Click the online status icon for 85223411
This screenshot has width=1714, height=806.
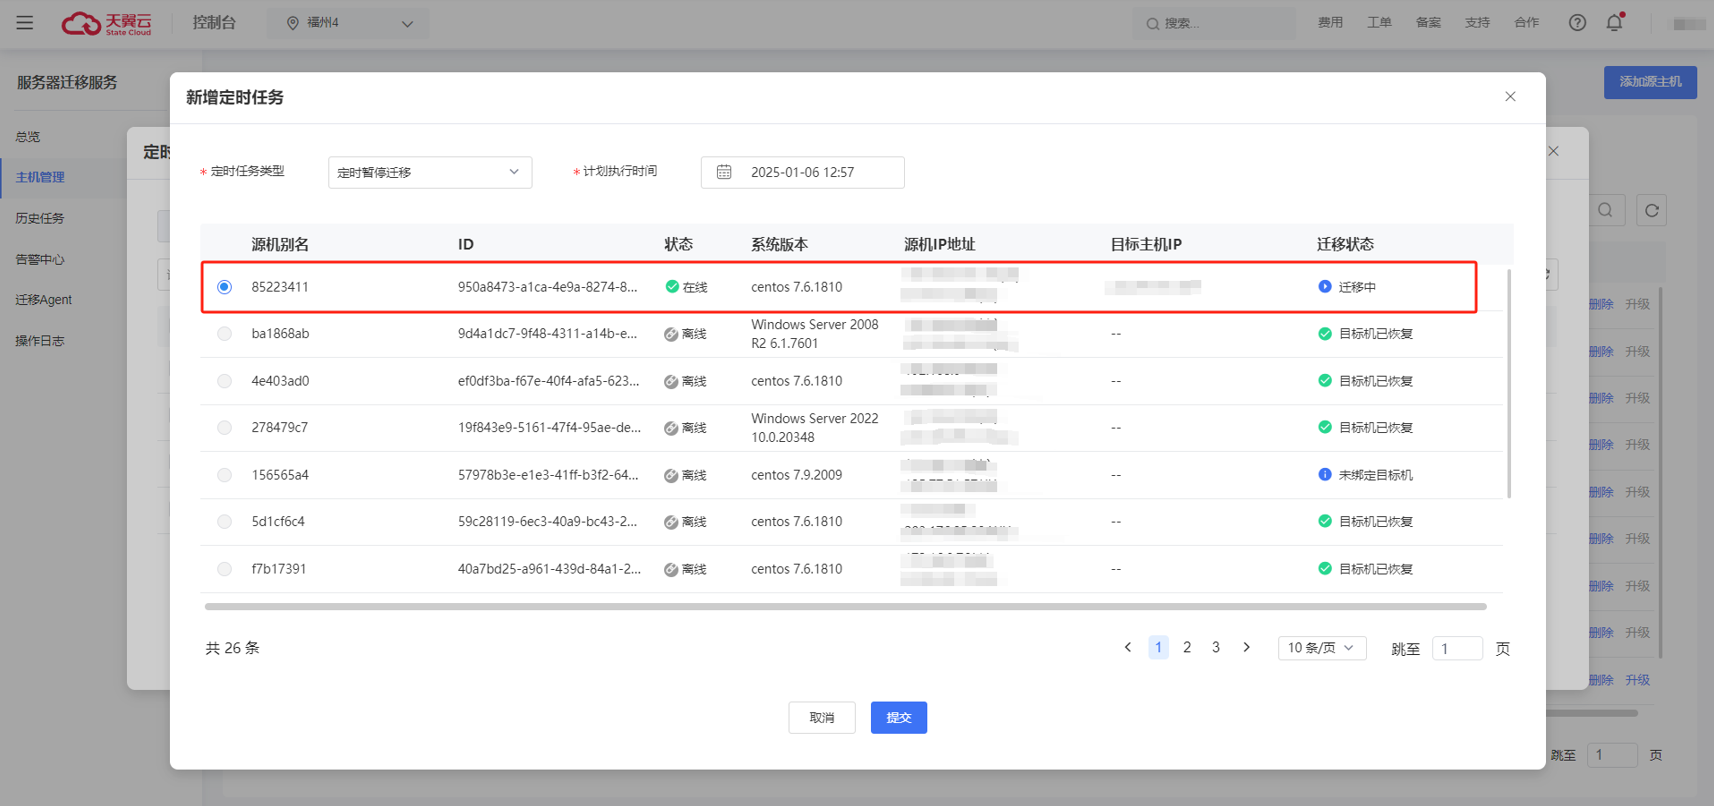(x=672, y=286)
